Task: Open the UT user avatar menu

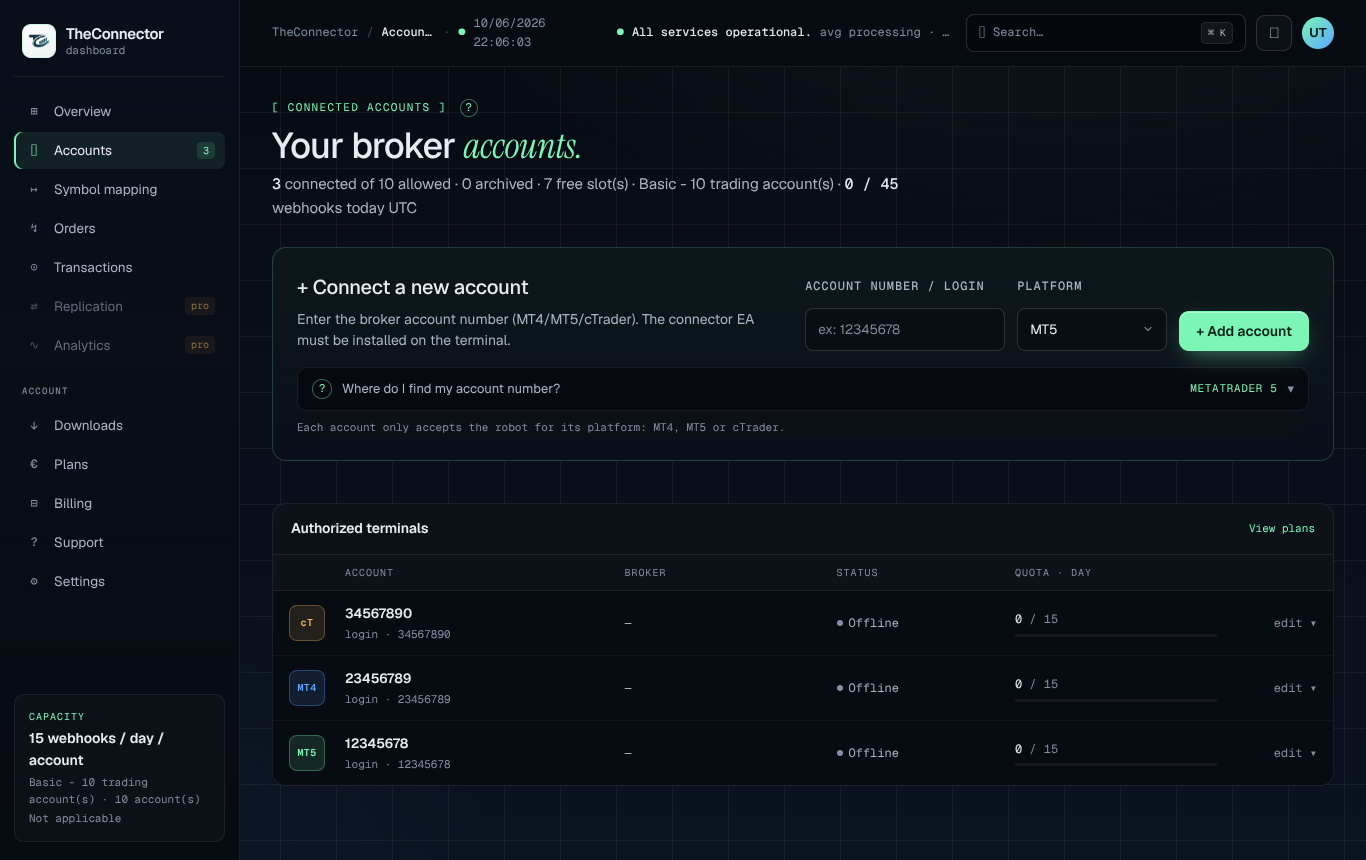Action: point(1318,32)
